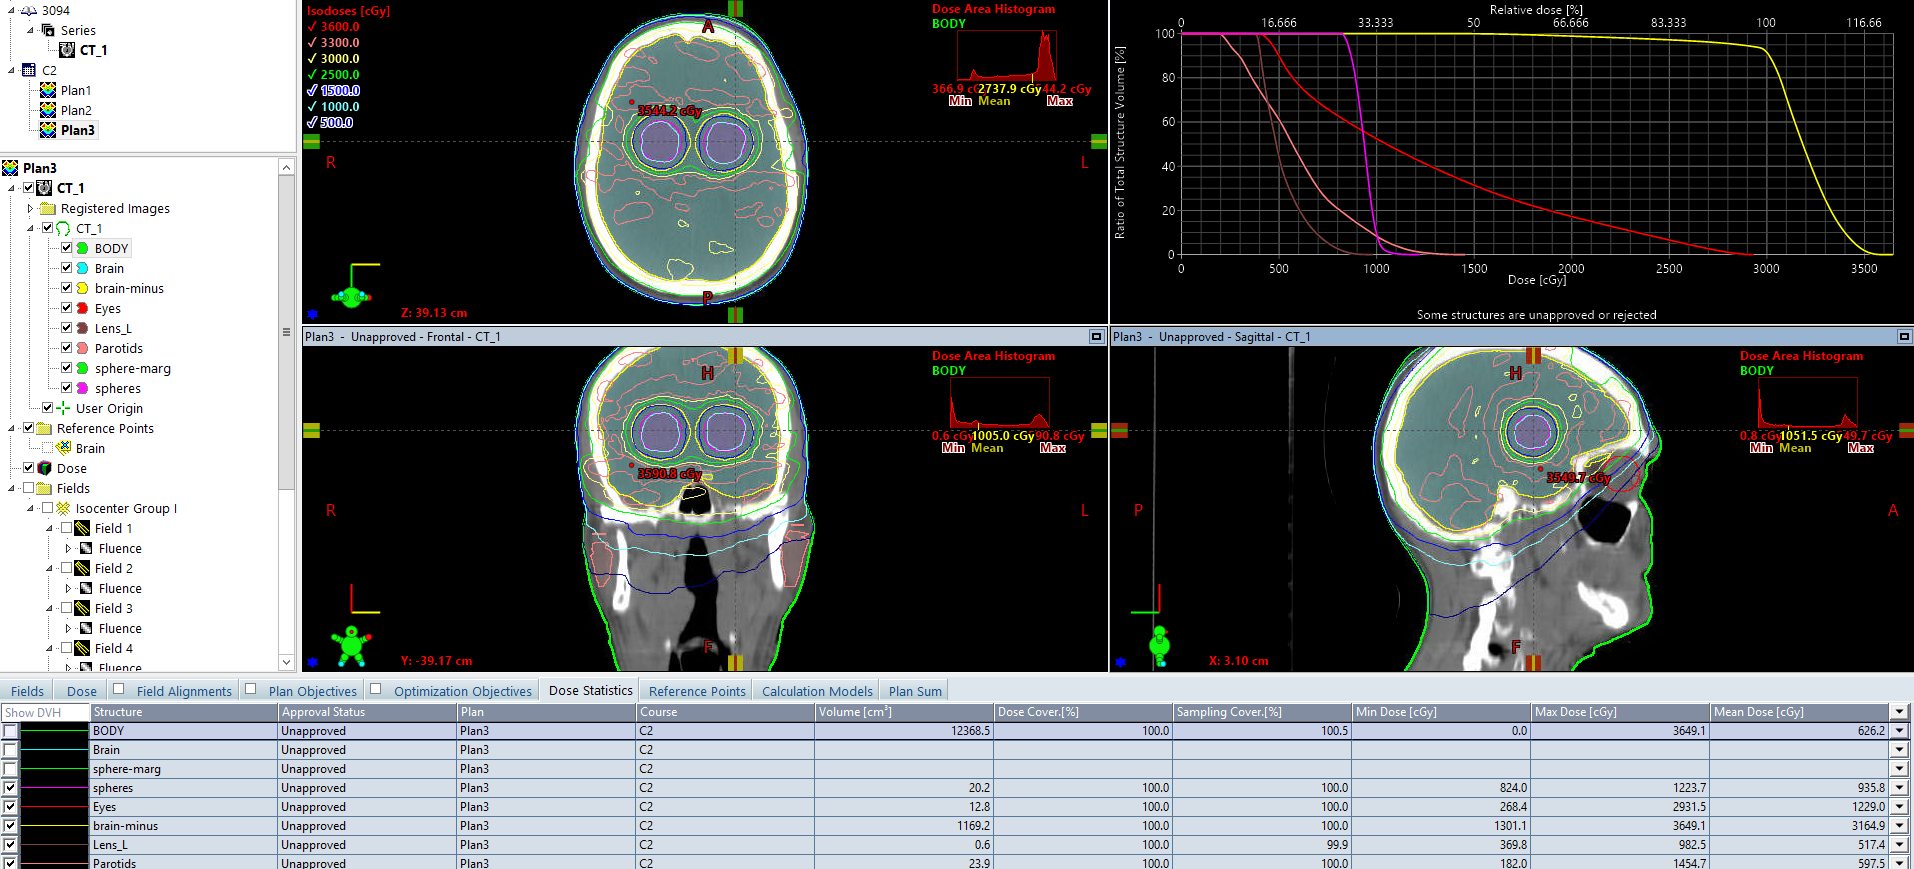Switch to the Dose tab
This screenshot has width=1914, height=869.
point(82,691)
